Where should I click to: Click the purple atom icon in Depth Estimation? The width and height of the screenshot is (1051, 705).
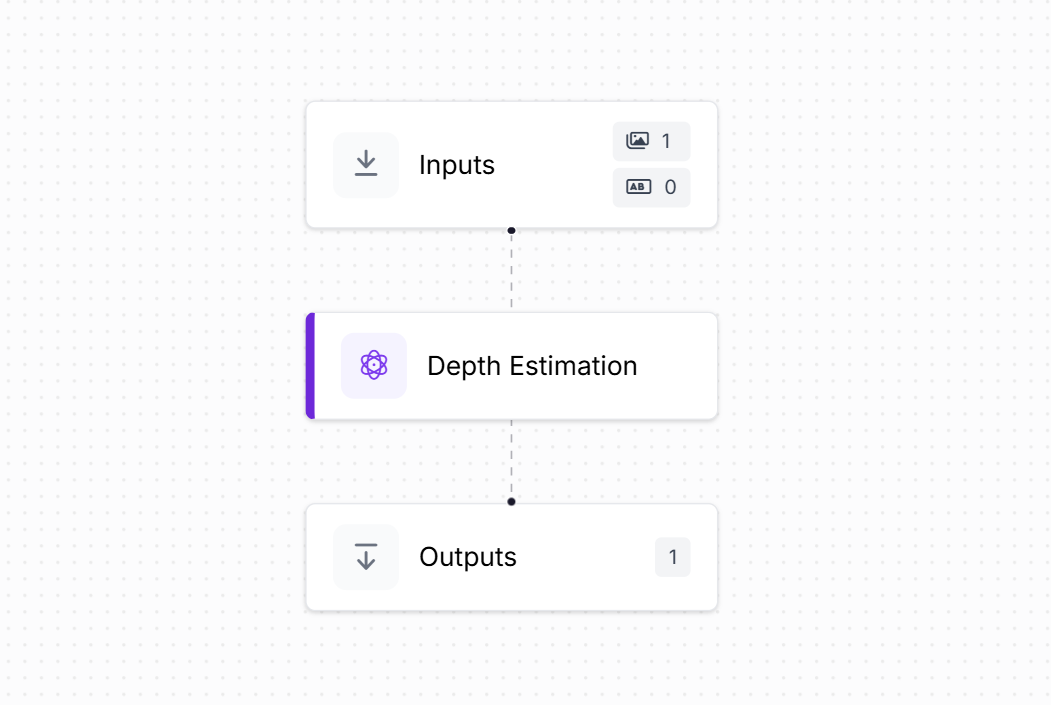point(374,366)
